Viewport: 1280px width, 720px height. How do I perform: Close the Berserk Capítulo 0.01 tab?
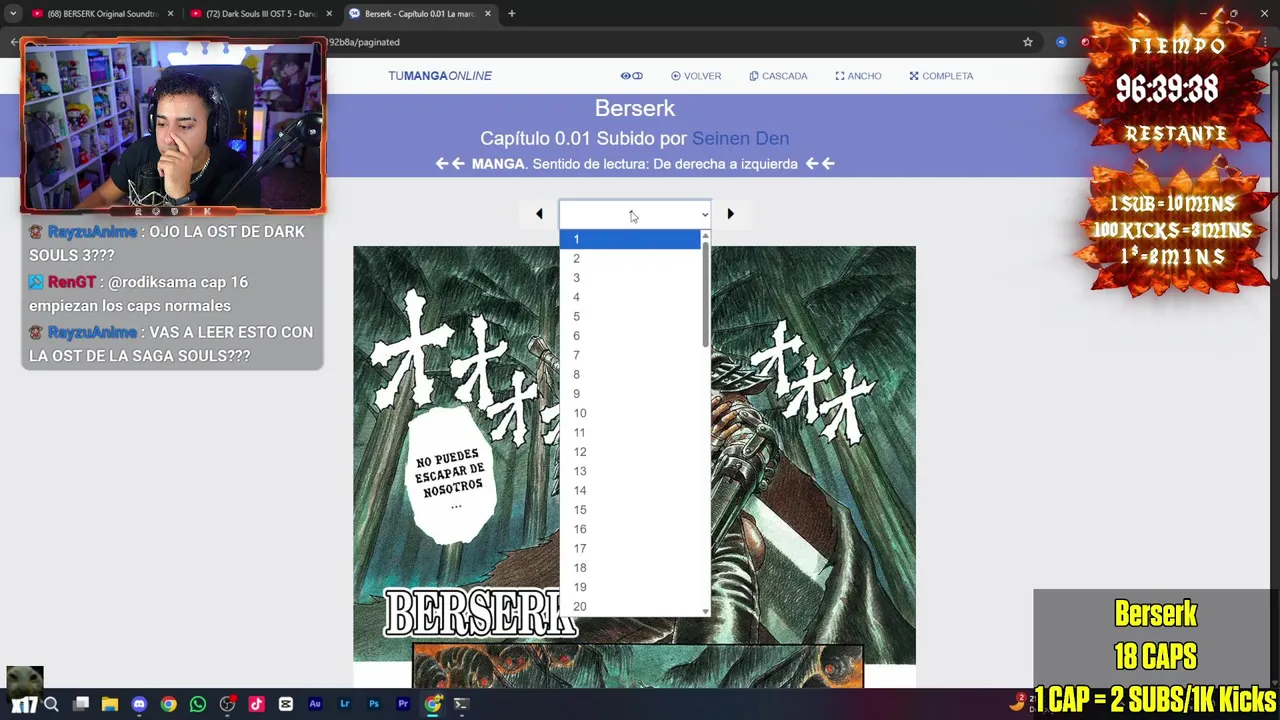click(488, 14)
